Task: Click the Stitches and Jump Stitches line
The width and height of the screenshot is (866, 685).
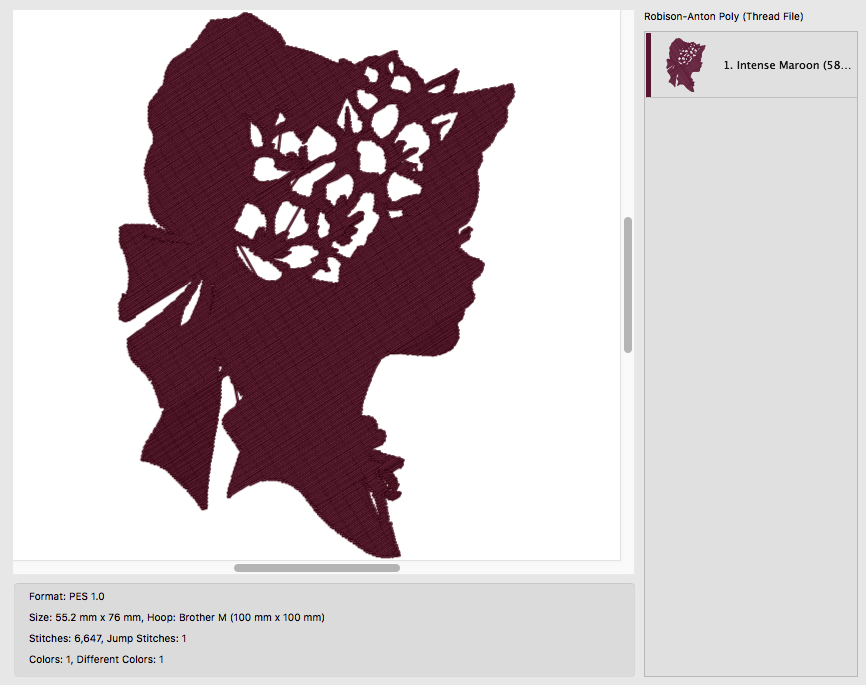Action: [108, 639]
